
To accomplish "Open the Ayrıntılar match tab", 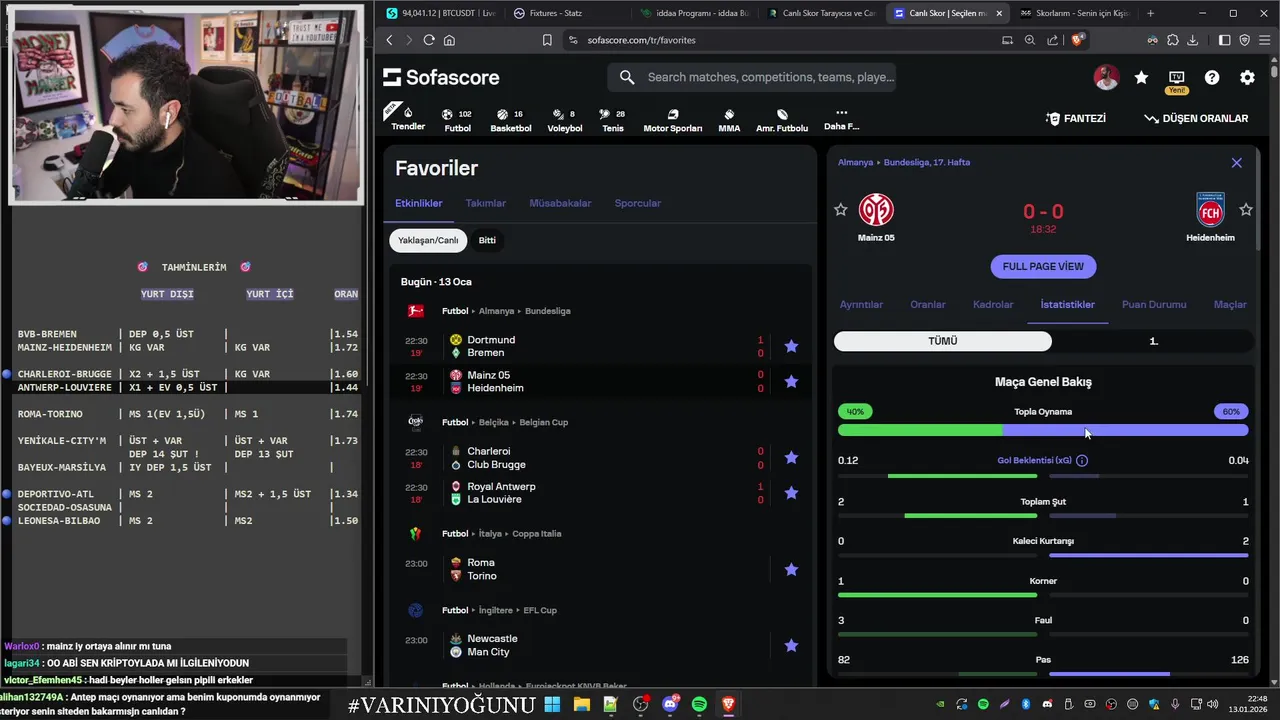I will (x=861, y=305).
